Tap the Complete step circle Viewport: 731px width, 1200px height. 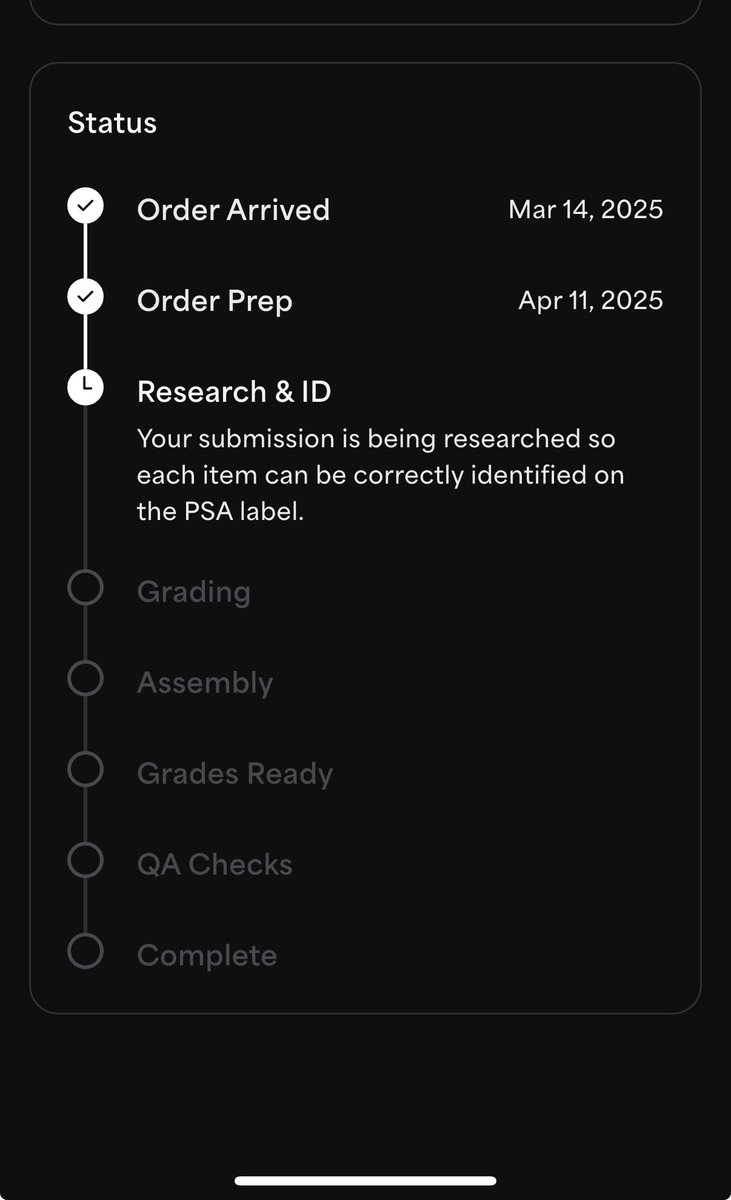[x=85, y=951]
